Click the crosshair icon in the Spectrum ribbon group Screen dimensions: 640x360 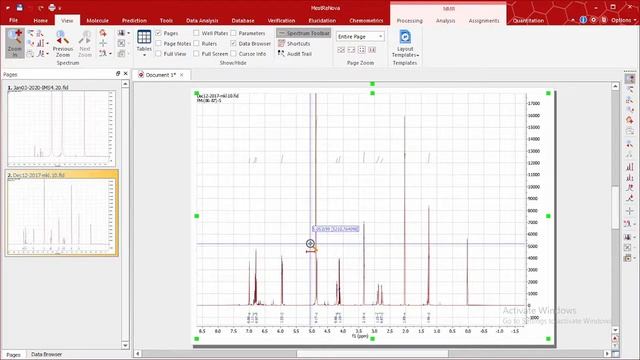pos(103,43)
